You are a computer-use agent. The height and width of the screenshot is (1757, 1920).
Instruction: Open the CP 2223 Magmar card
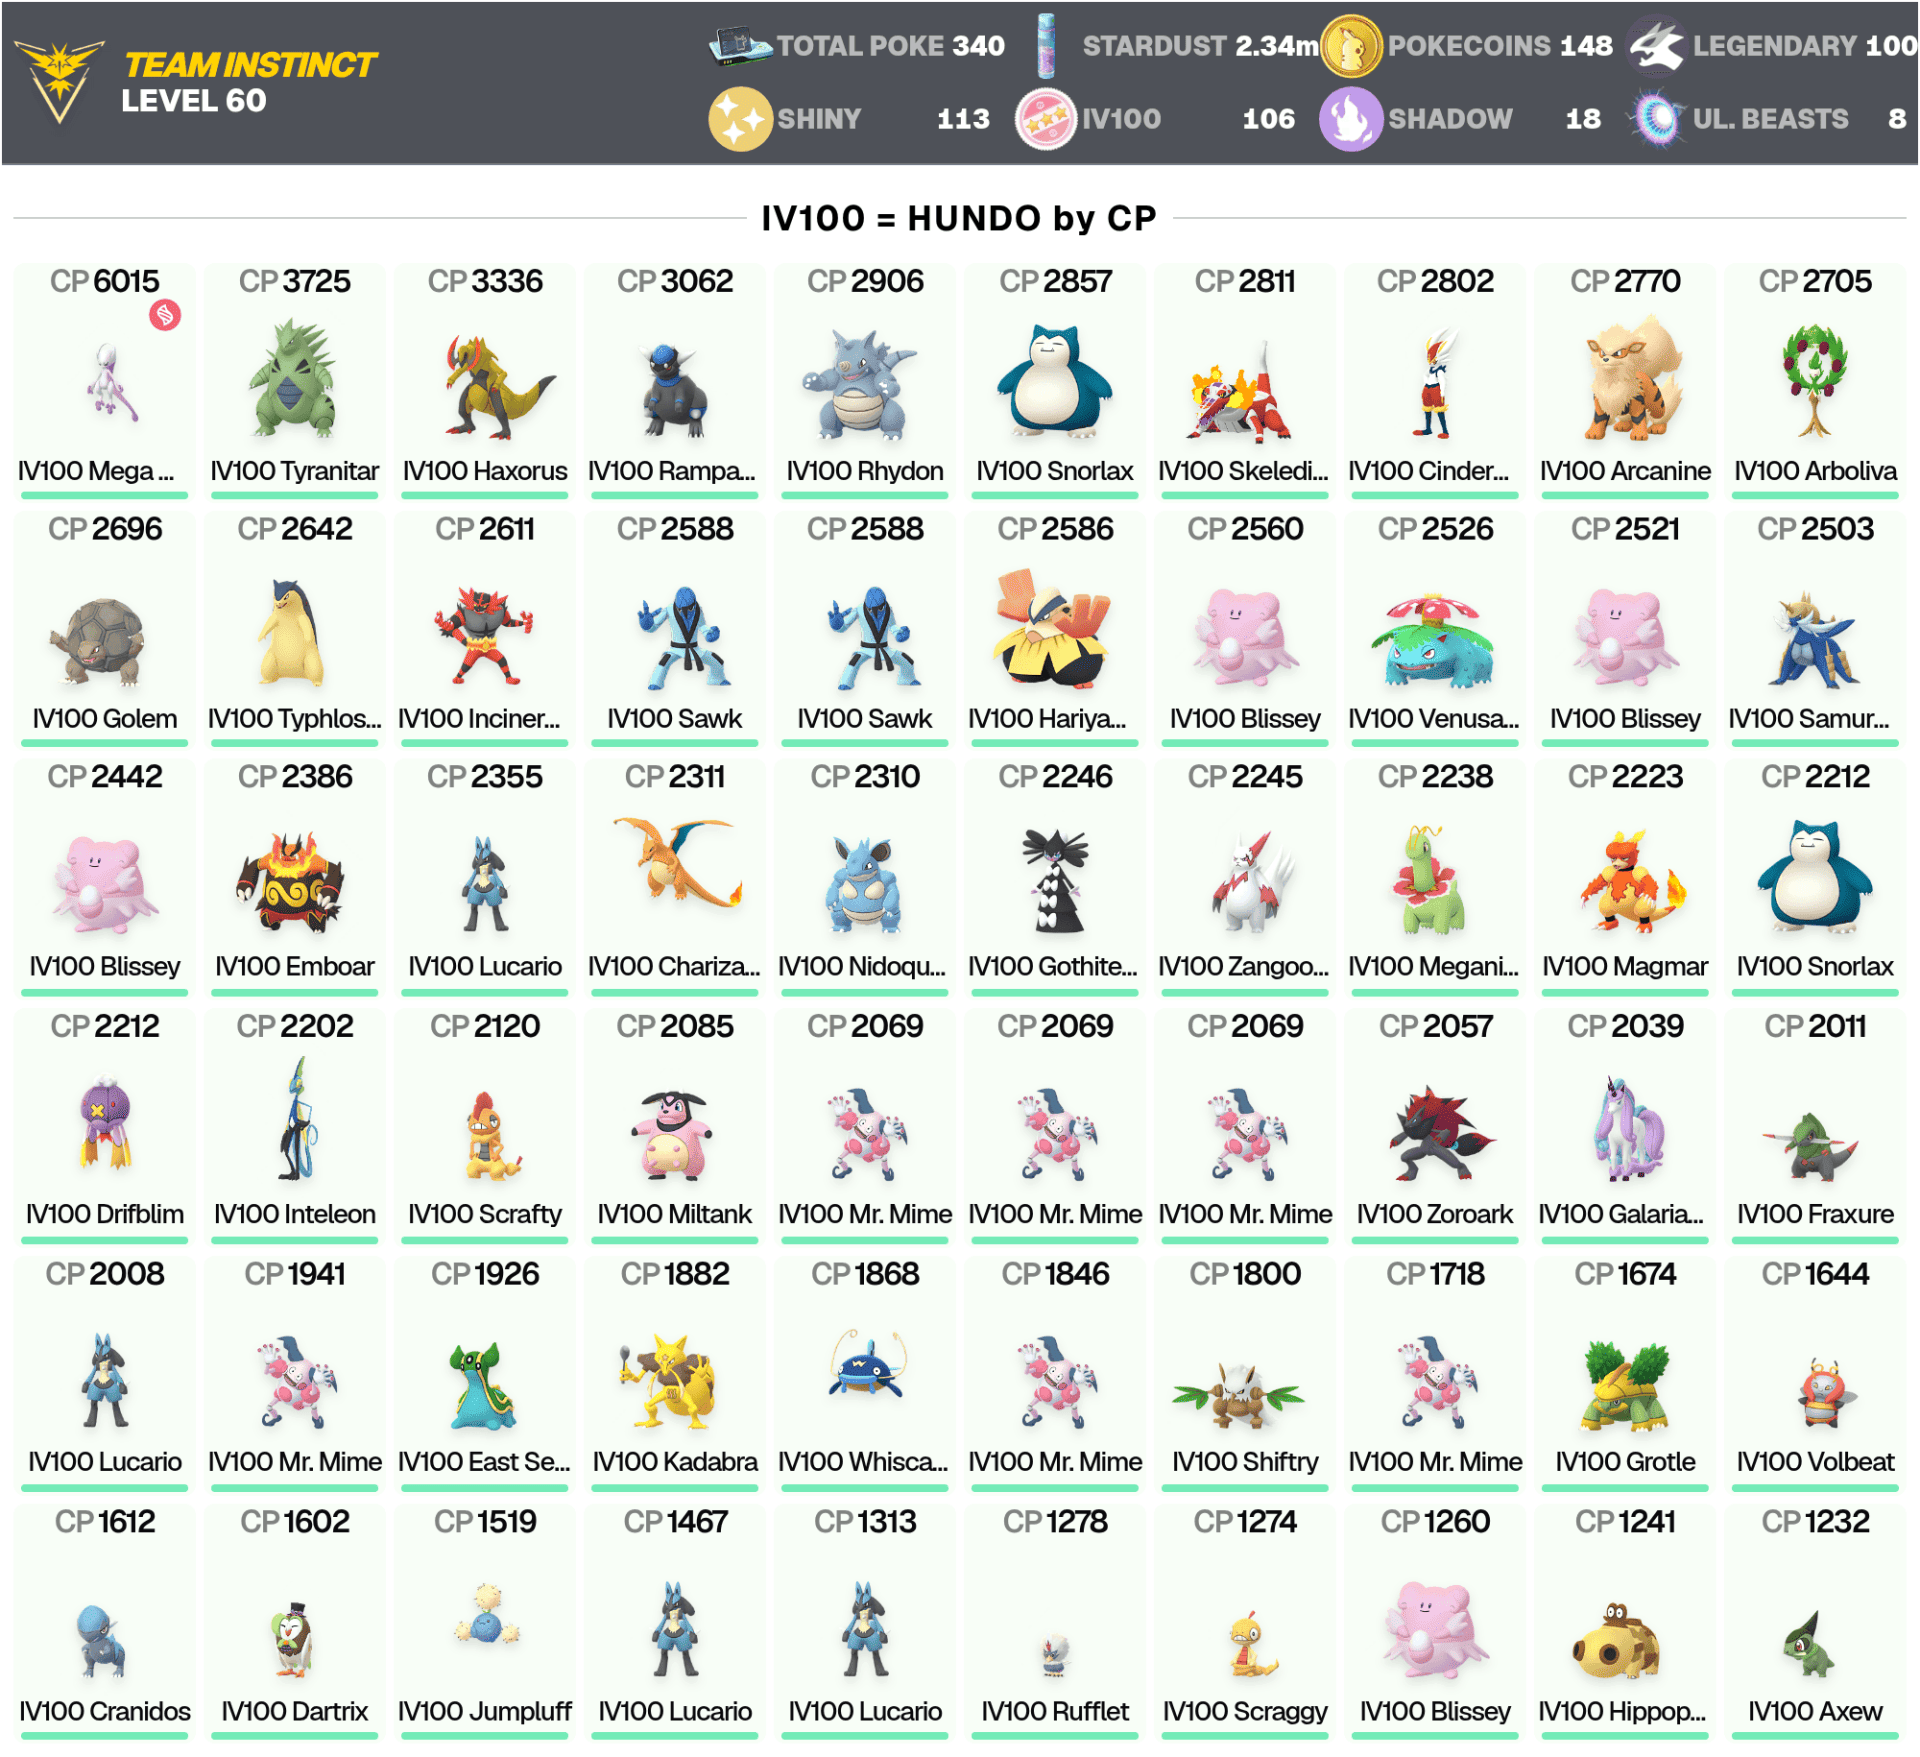click(1626, 877)
